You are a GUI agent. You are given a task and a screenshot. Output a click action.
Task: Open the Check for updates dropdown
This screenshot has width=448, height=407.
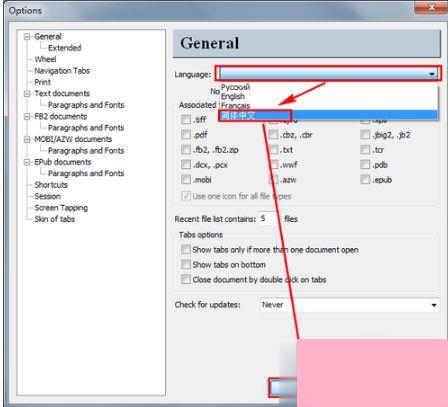(349, 305)
